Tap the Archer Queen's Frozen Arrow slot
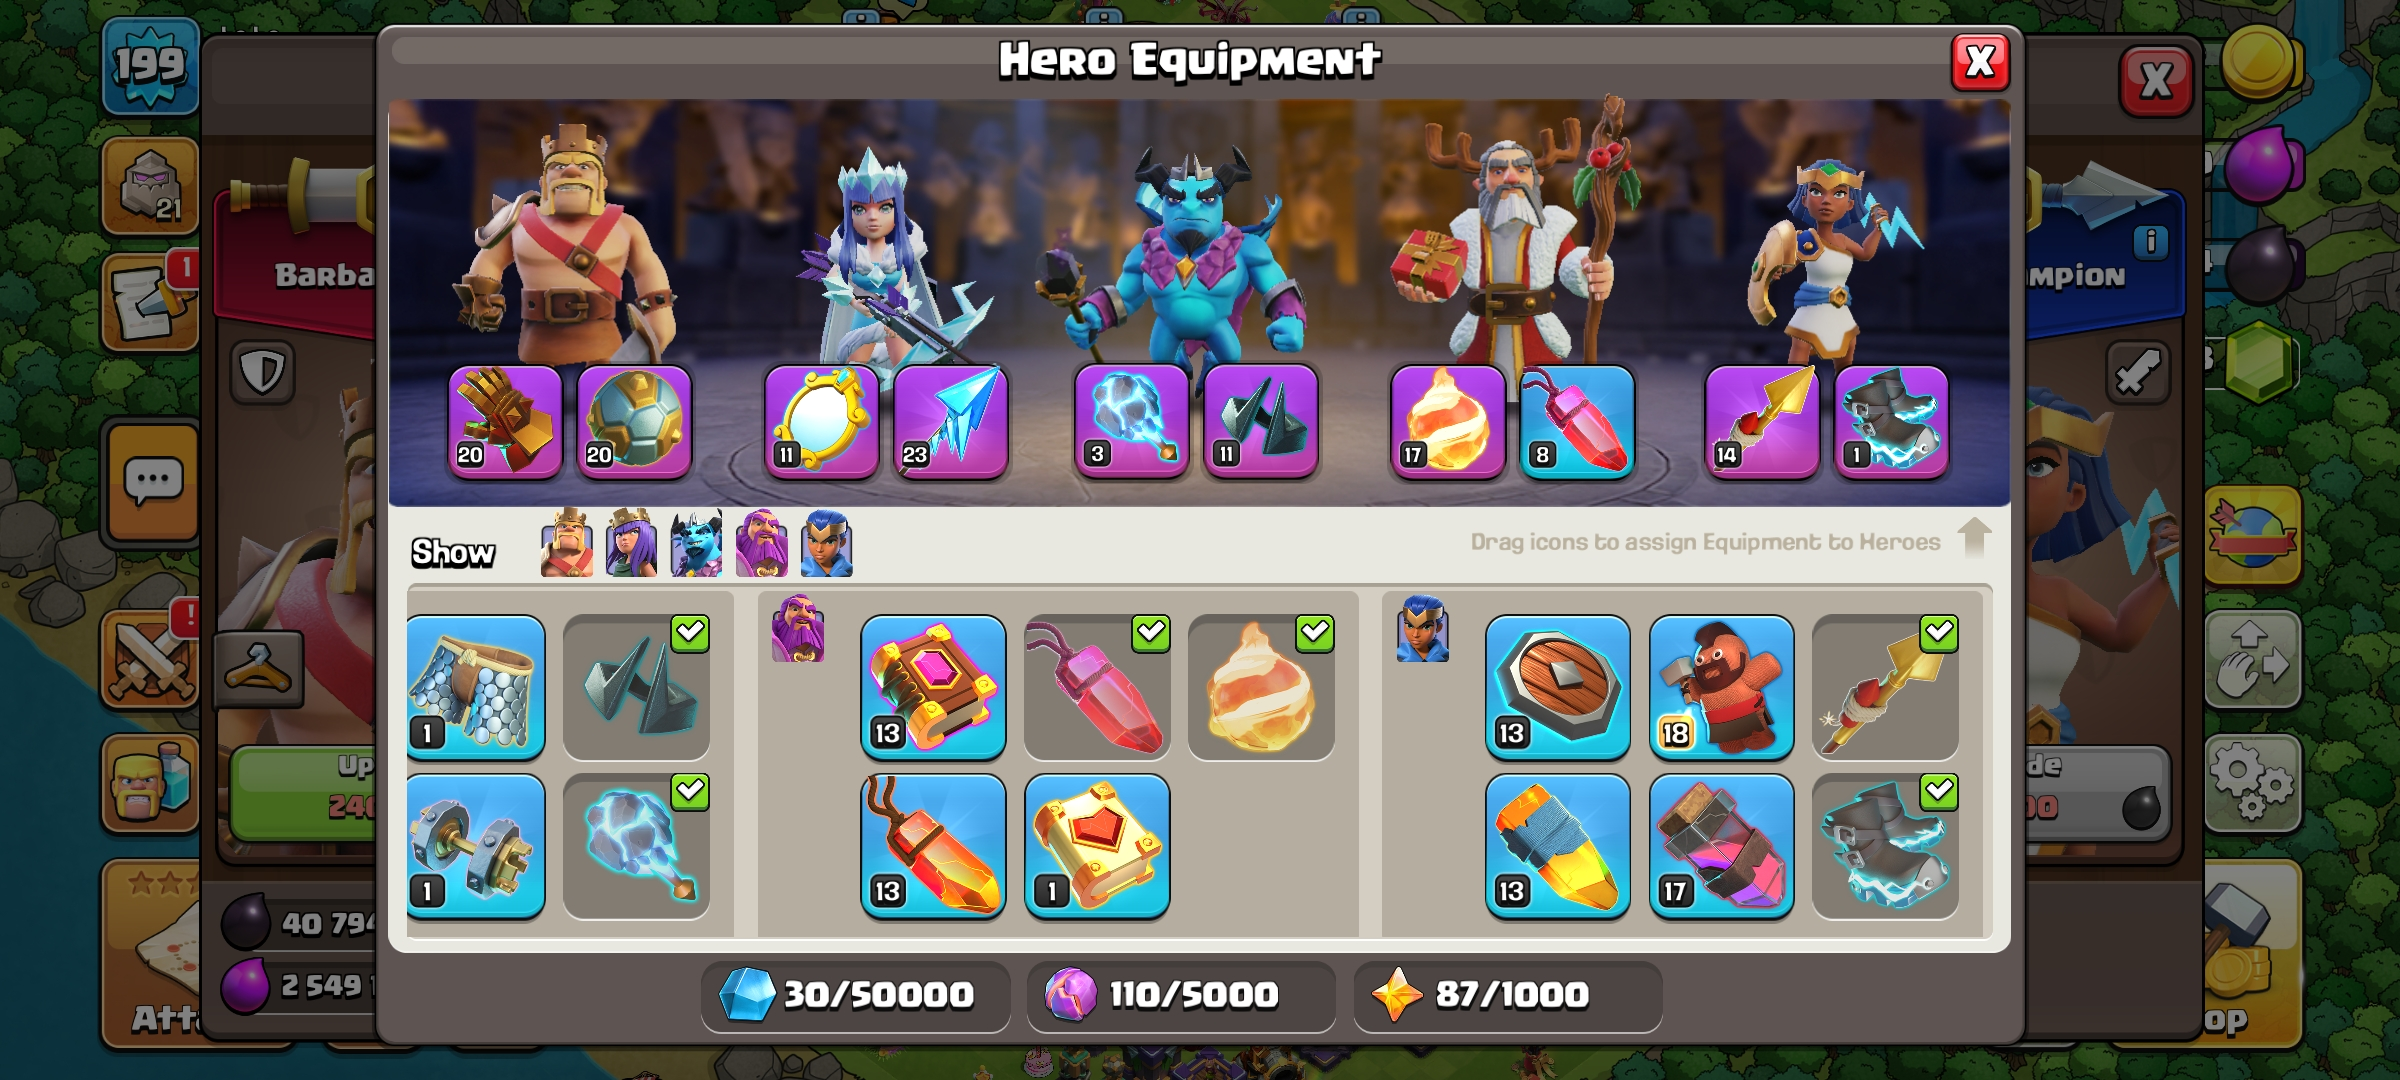Screen dimensions: 2400x1080 [x=950, y=421]
